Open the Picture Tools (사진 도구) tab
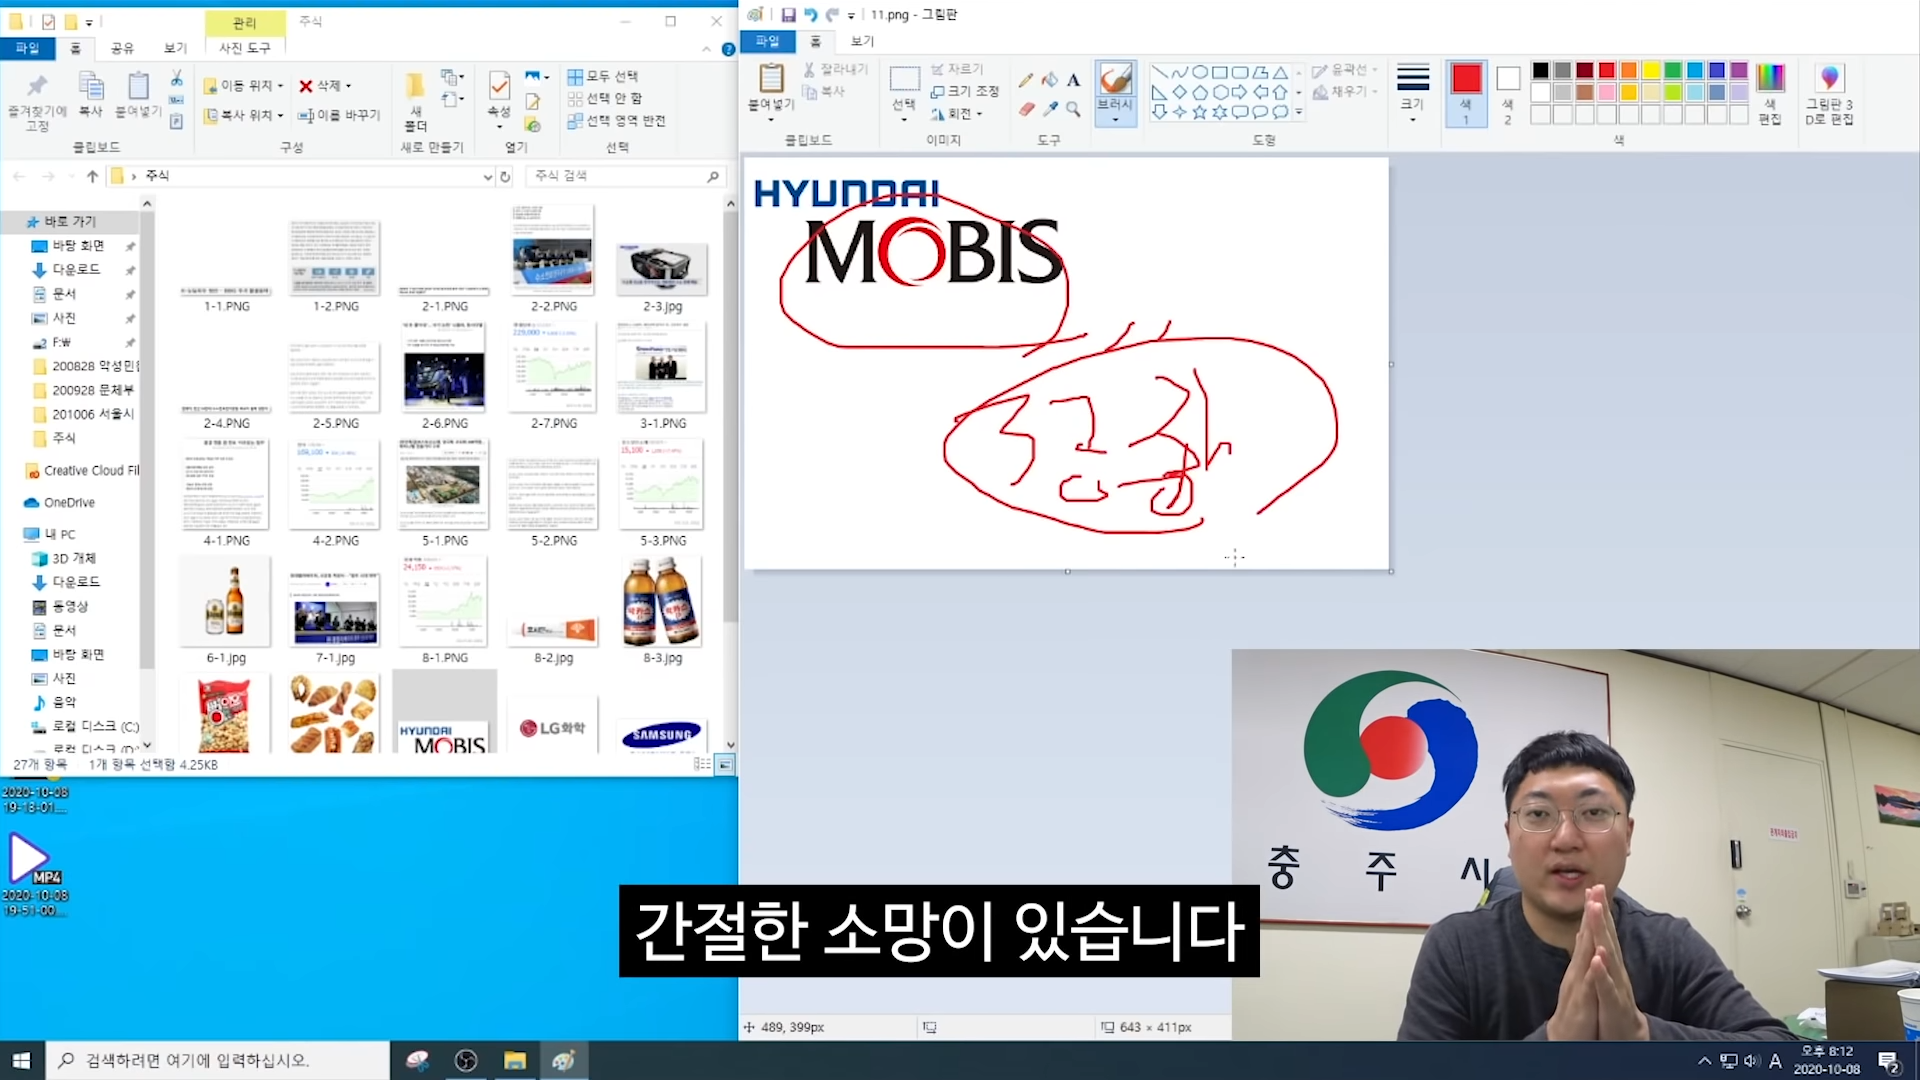This screenshot has height=1080, width=1920. (245, 48)
